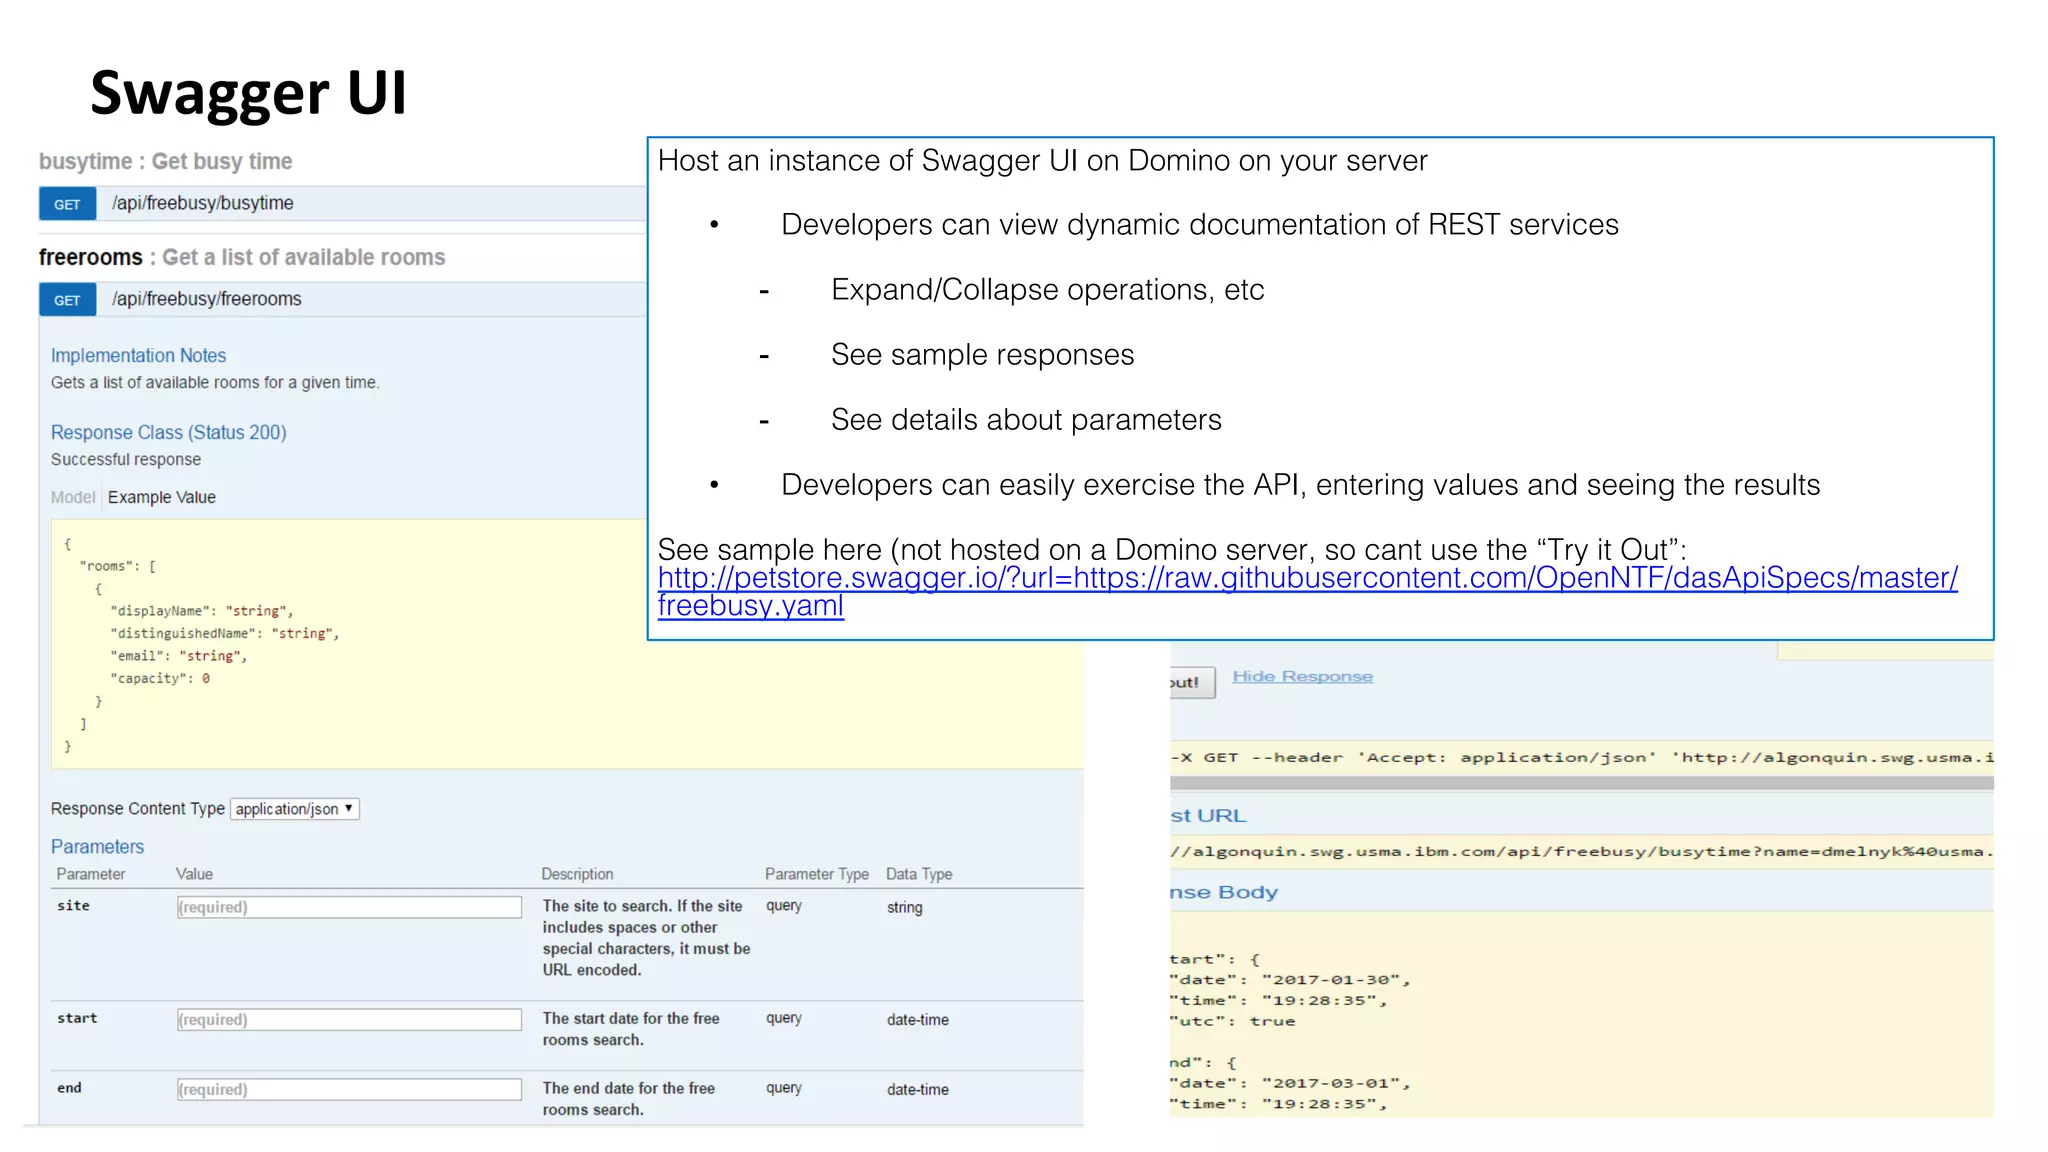The height and width of the screenshot is (1152, 2048).
Task: Click the 'See sample responses' bullet
Action: 982,355
